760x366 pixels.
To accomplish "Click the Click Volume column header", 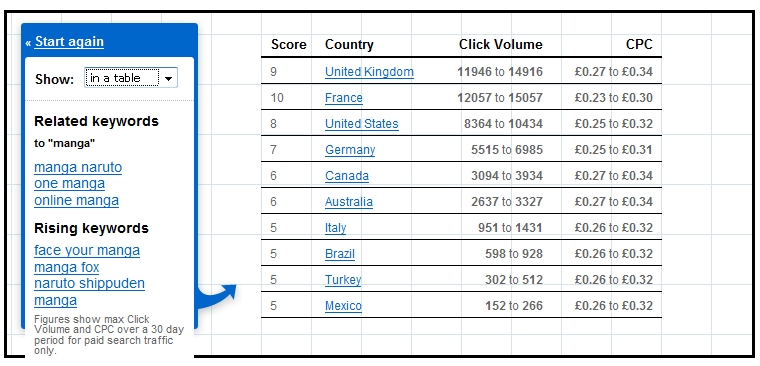I will click(501, 45).
